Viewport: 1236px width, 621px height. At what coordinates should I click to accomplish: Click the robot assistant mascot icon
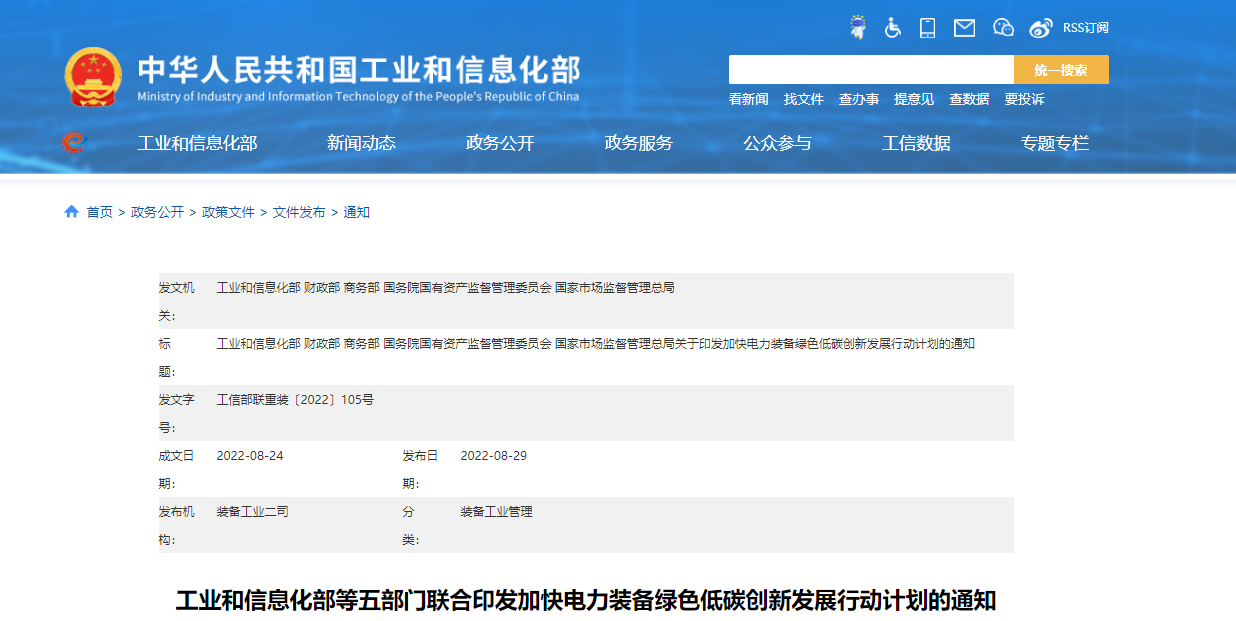tap(857, 27)
